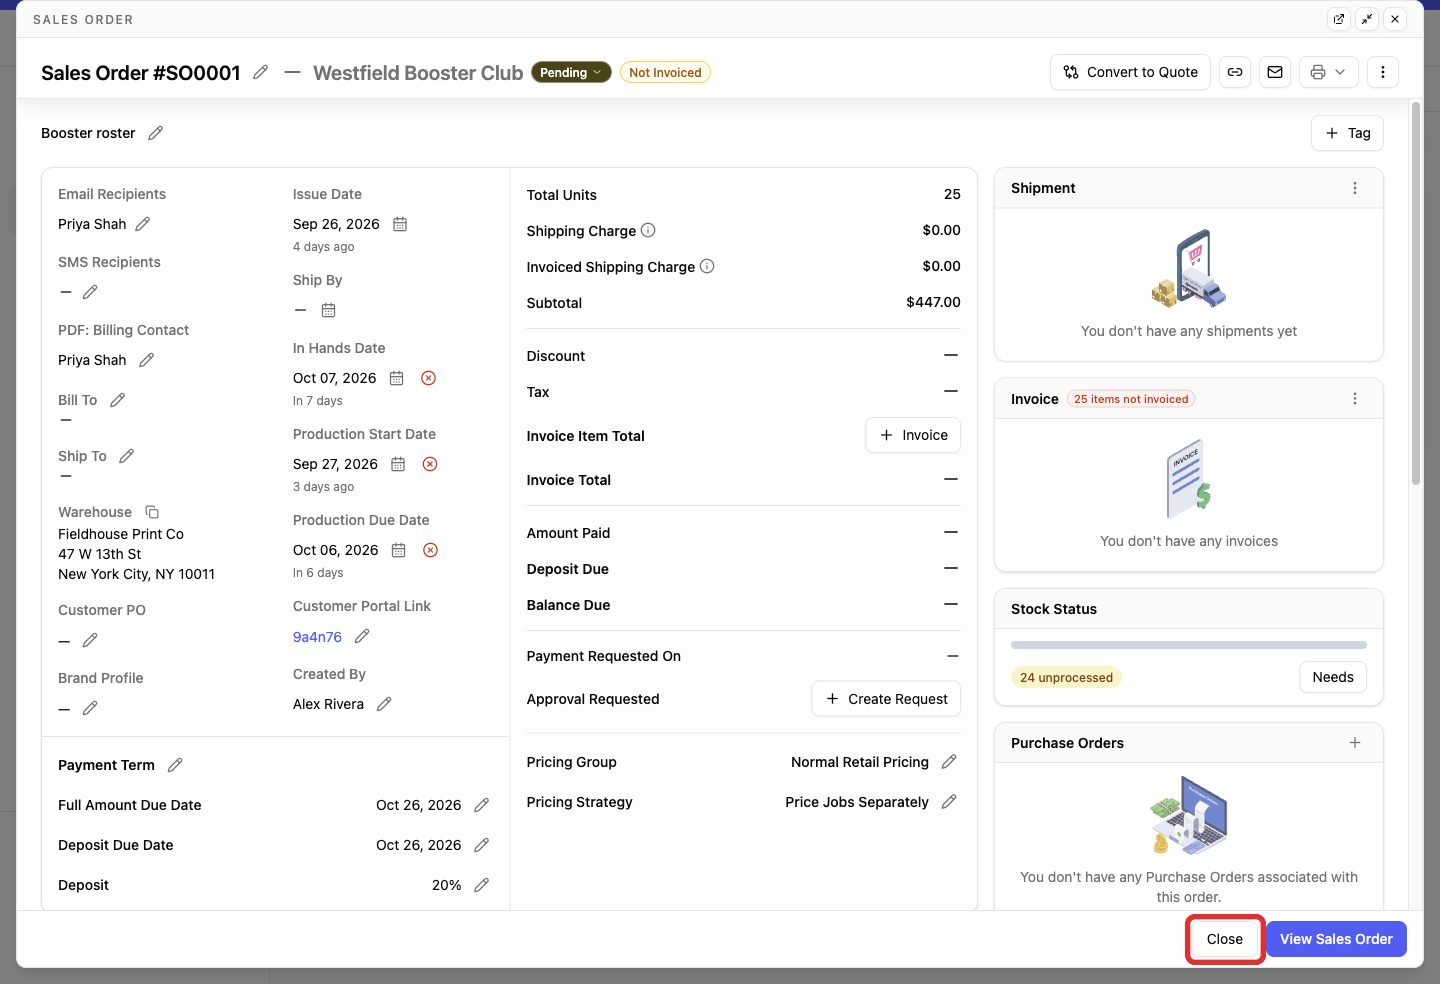Open Ship By calendar picker
1440x984 pixels.
point(328,310)
